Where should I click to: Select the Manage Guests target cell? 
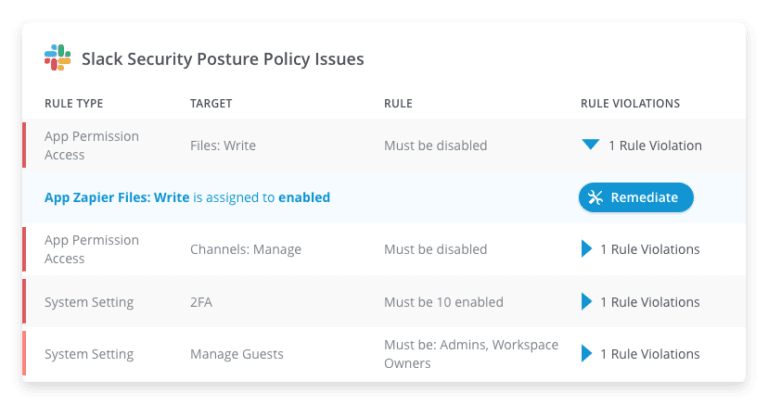(237, 354)
